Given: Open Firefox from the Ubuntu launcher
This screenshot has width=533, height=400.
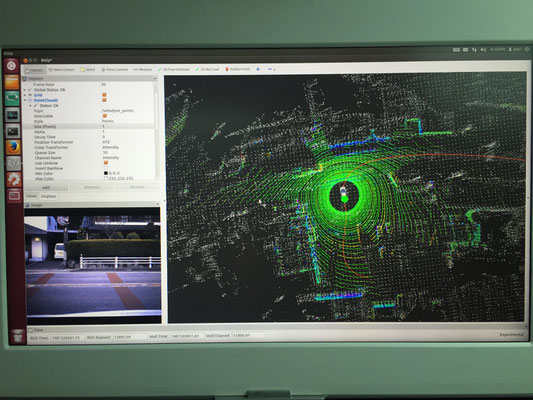Looking at the screenshot, I should coord(13,147).
